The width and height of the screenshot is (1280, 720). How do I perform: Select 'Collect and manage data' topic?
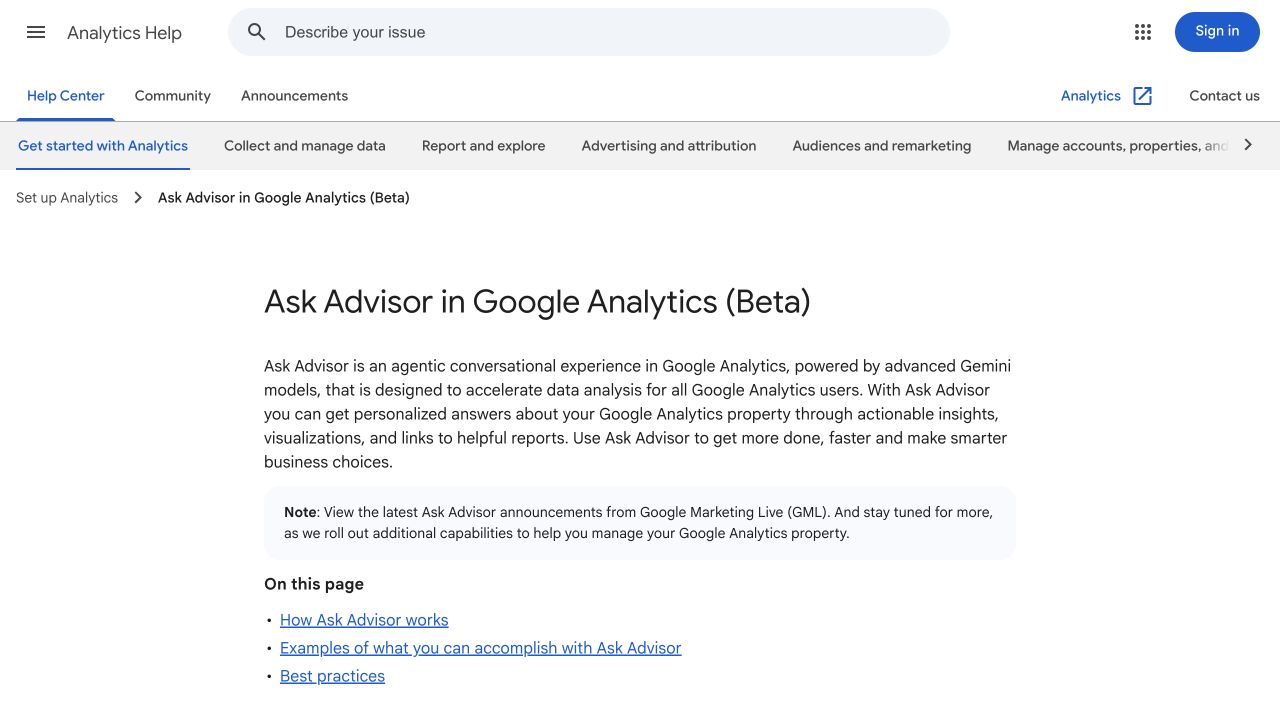(x=305, y=146)
